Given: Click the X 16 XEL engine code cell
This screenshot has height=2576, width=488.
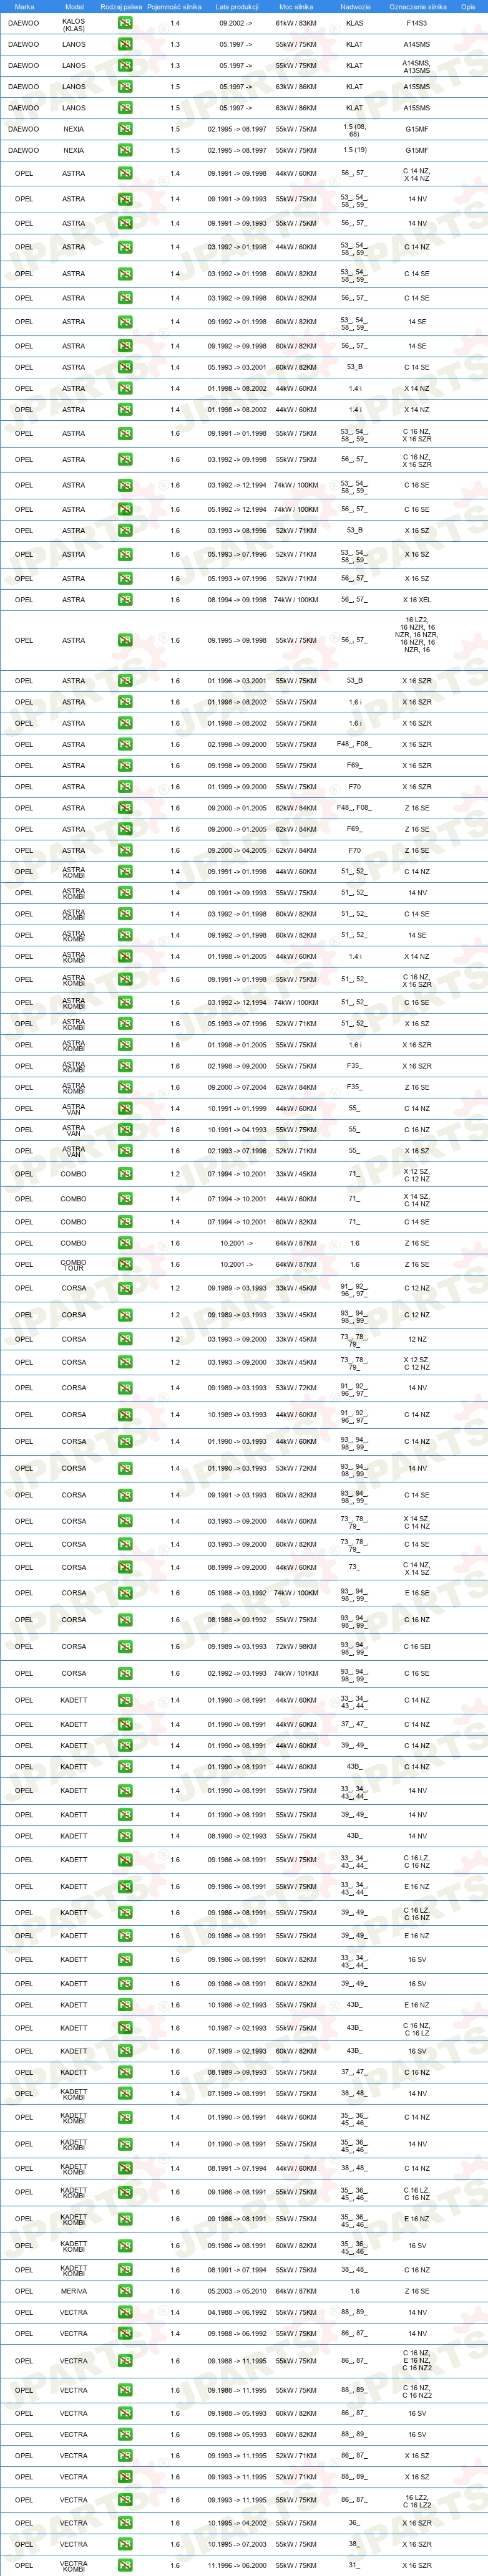Looking at the screenshot, I should click(417, 600).
